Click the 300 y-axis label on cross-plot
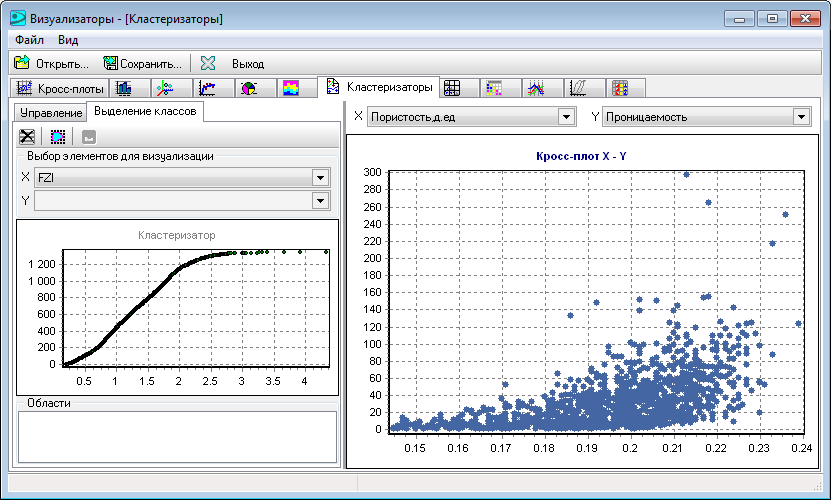The width and height of the screenshot is (831, 500). [372, 172]
